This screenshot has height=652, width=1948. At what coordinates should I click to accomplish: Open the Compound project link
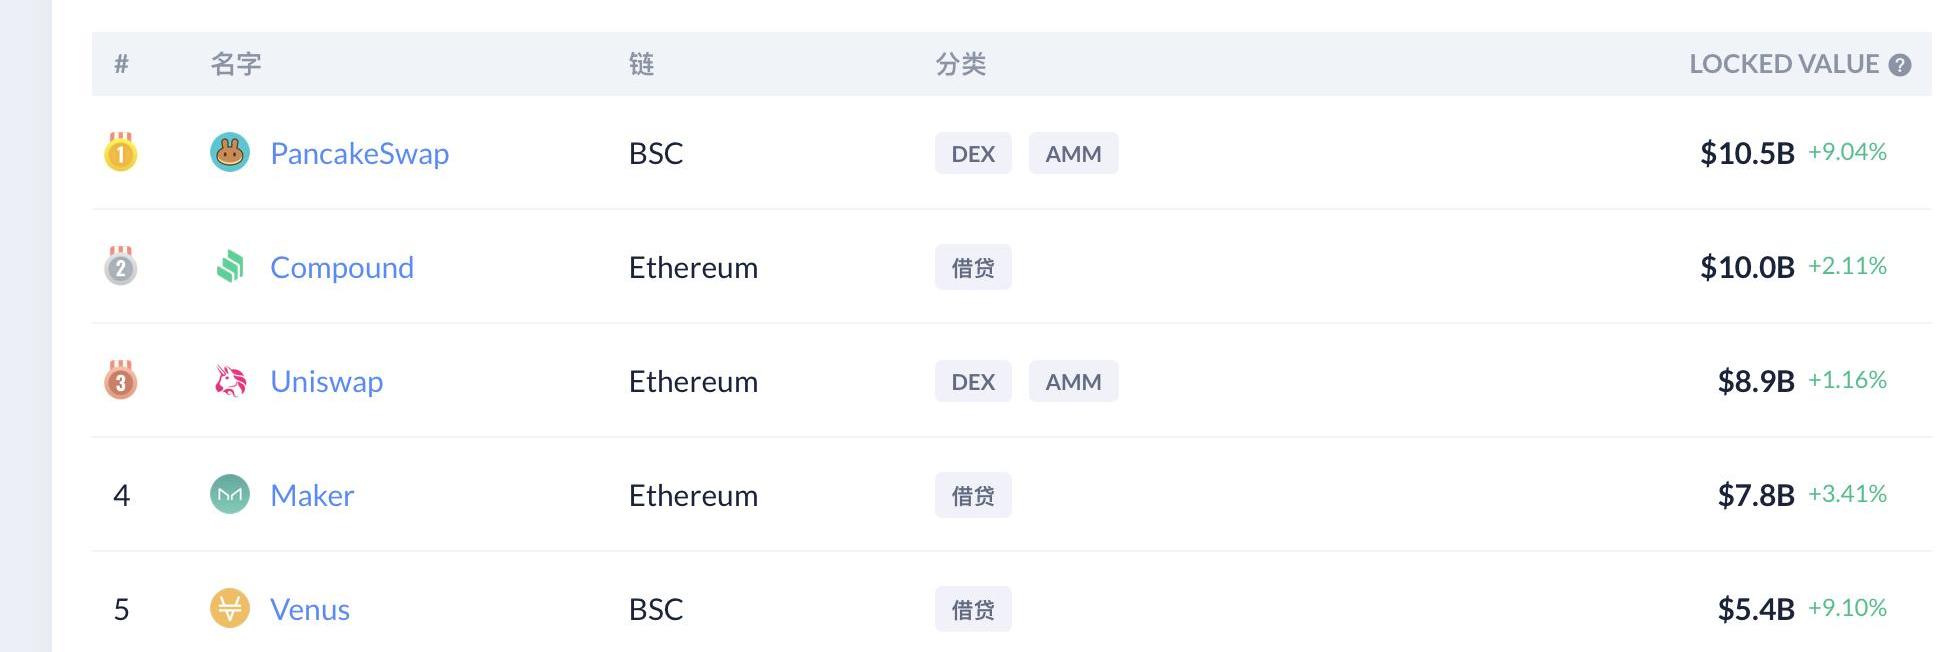[x=342, y=267]
